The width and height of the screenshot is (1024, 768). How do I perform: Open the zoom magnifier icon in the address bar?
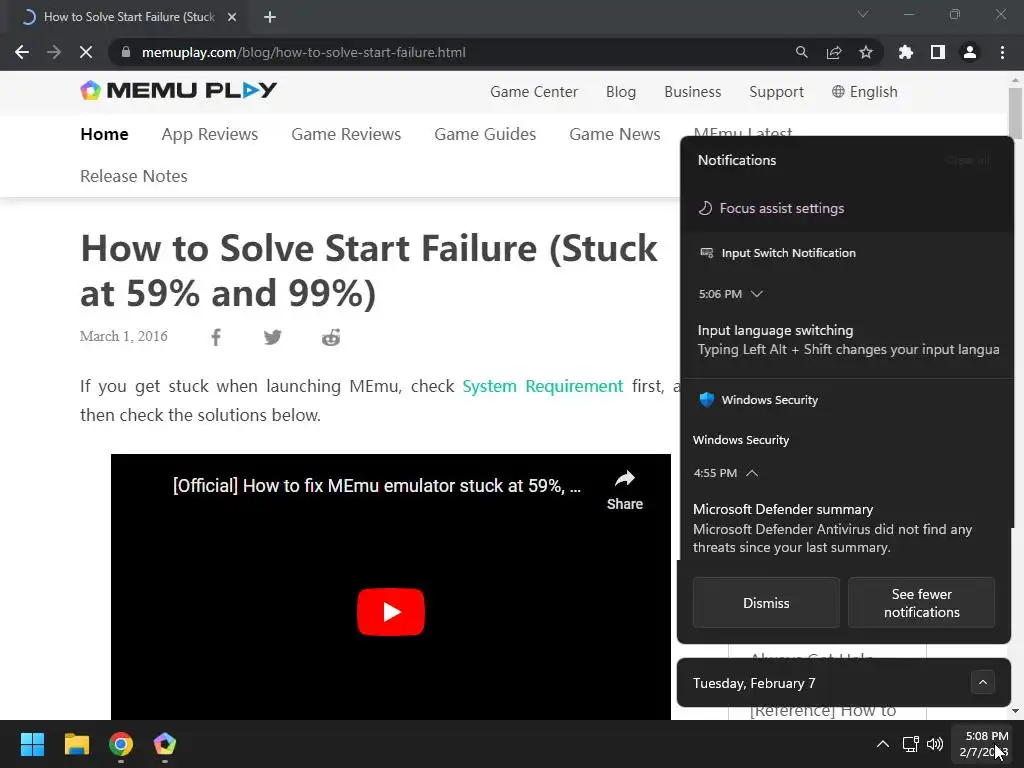[801, 52]
